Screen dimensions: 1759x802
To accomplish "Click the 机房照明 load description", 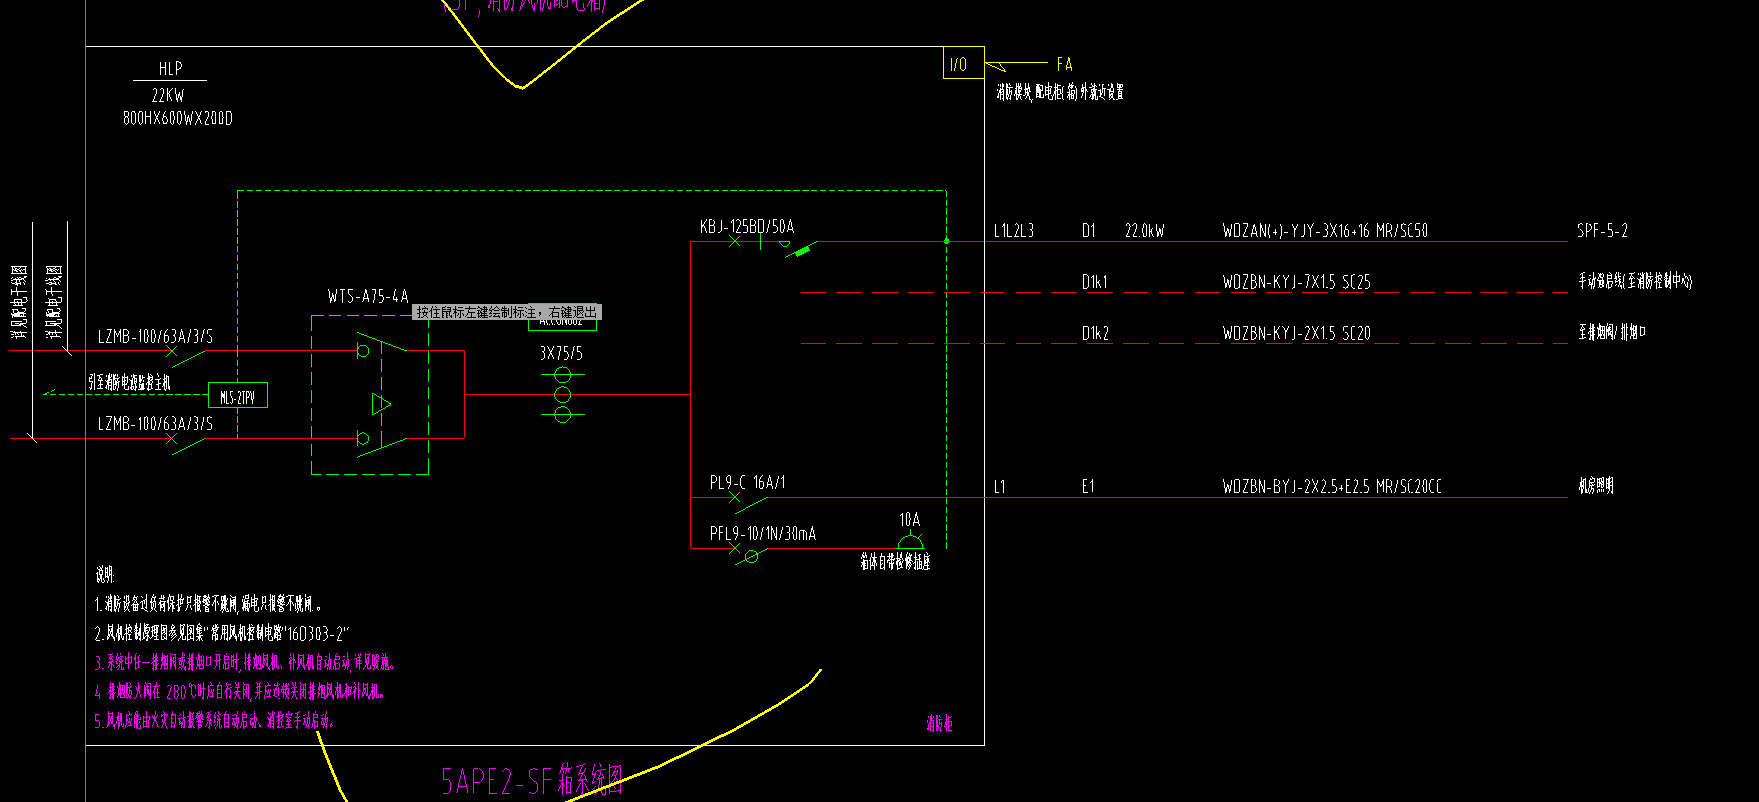I will point(1596,486).
